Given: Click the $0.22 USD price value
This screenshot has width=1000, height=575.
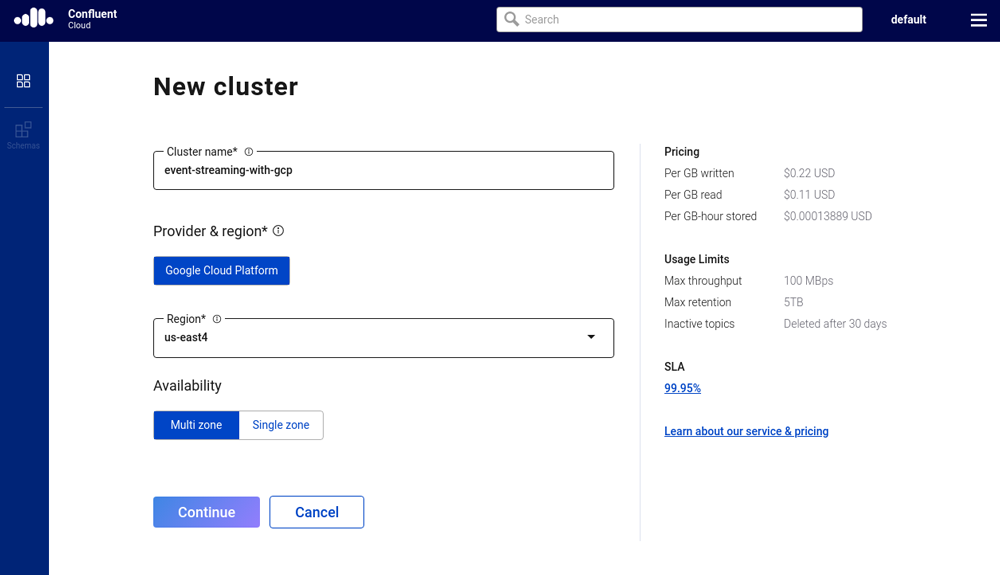Looking at the screenshot, I should (809, 173).
